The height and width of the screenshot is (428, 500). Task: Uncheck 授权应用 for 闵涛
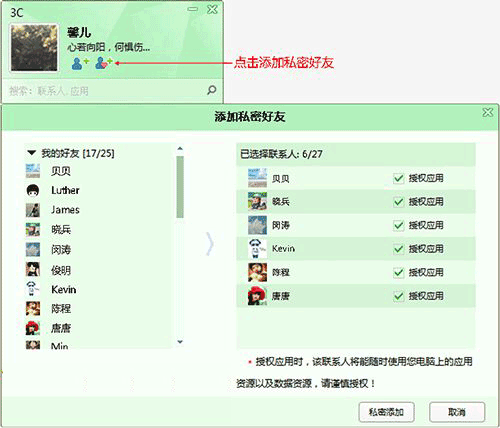click(398, 225)
